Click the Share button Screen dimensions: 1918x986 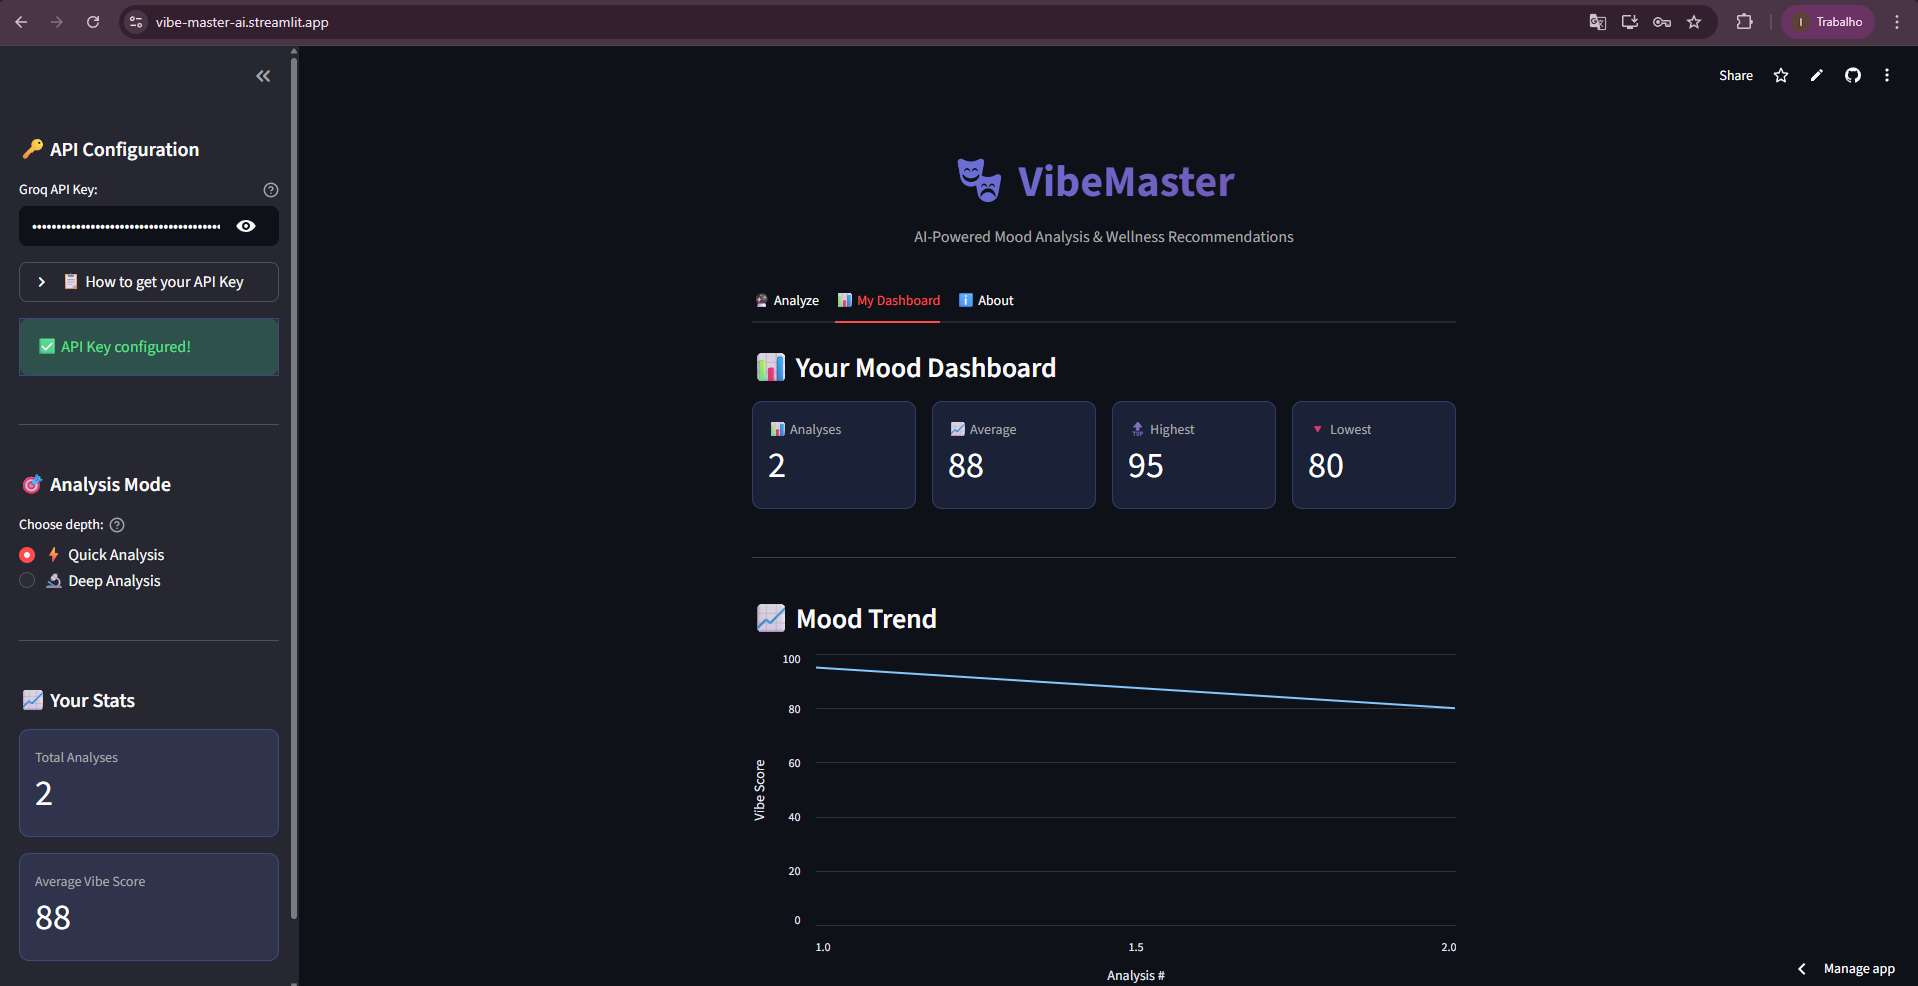coord(1736,76)
